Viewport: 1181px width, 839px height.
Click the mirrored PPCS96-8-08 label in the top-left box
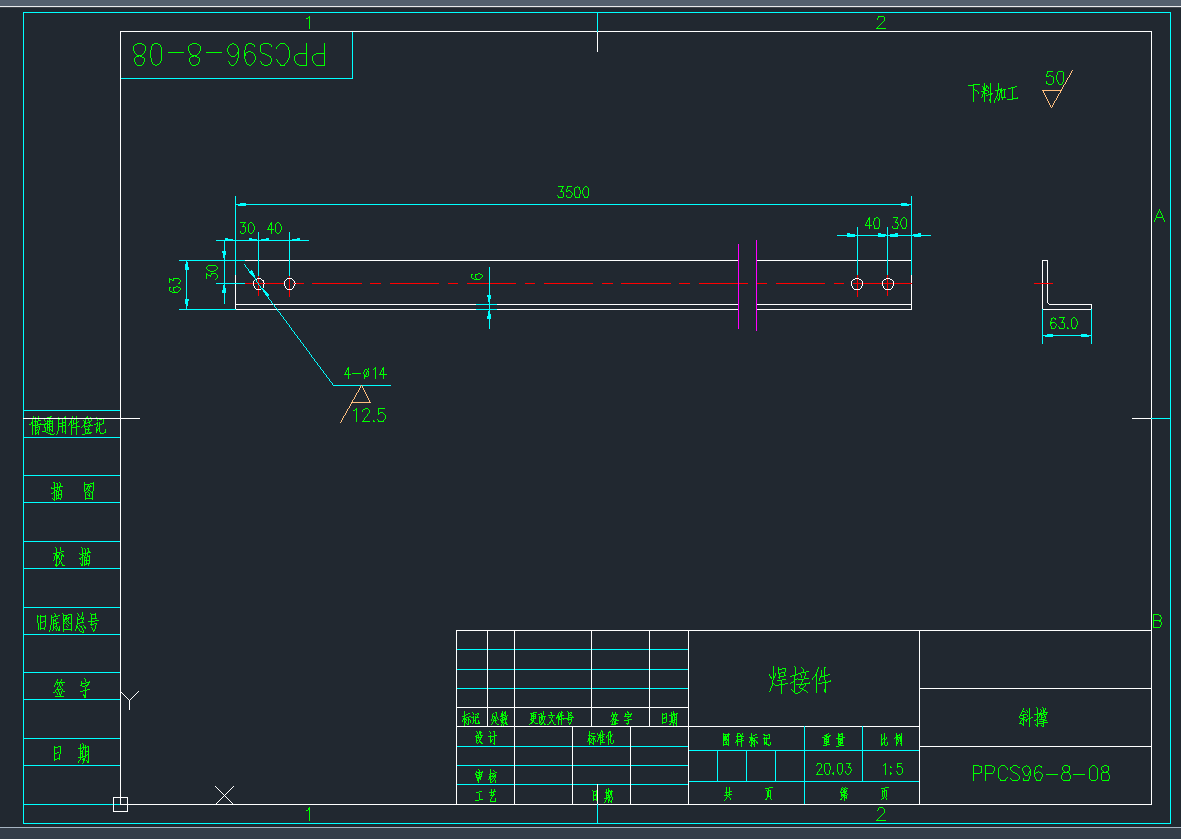click(229, 55)
